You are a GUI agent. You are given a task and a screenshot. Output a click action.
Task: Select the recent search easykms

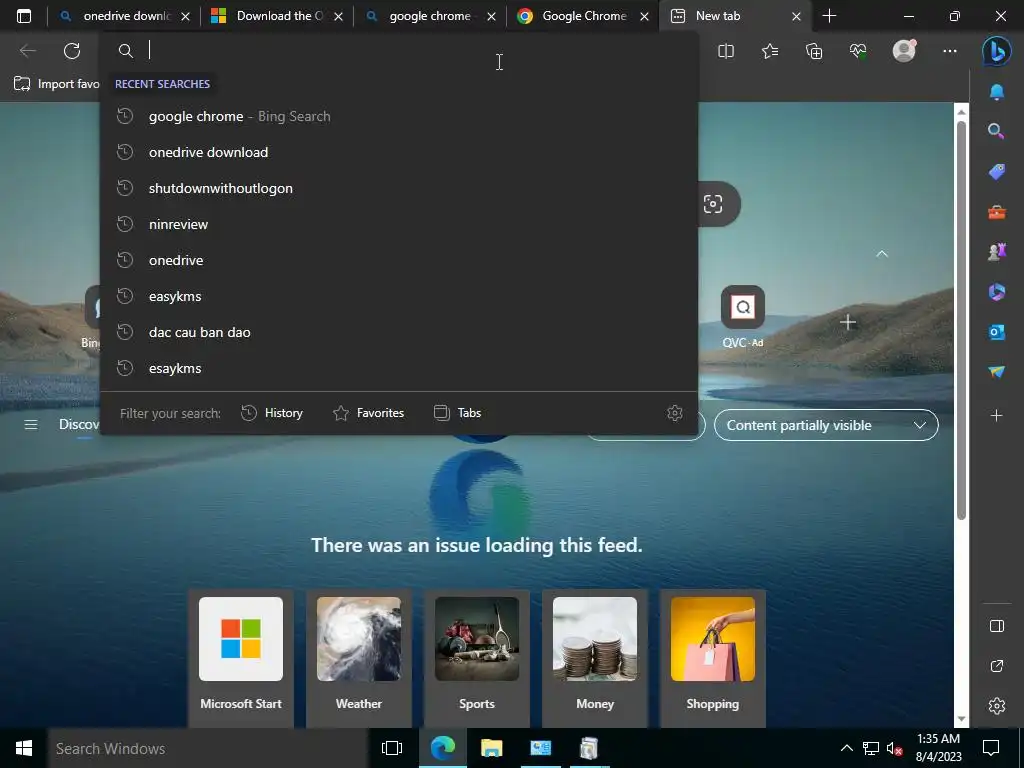(x=399, y=296)
